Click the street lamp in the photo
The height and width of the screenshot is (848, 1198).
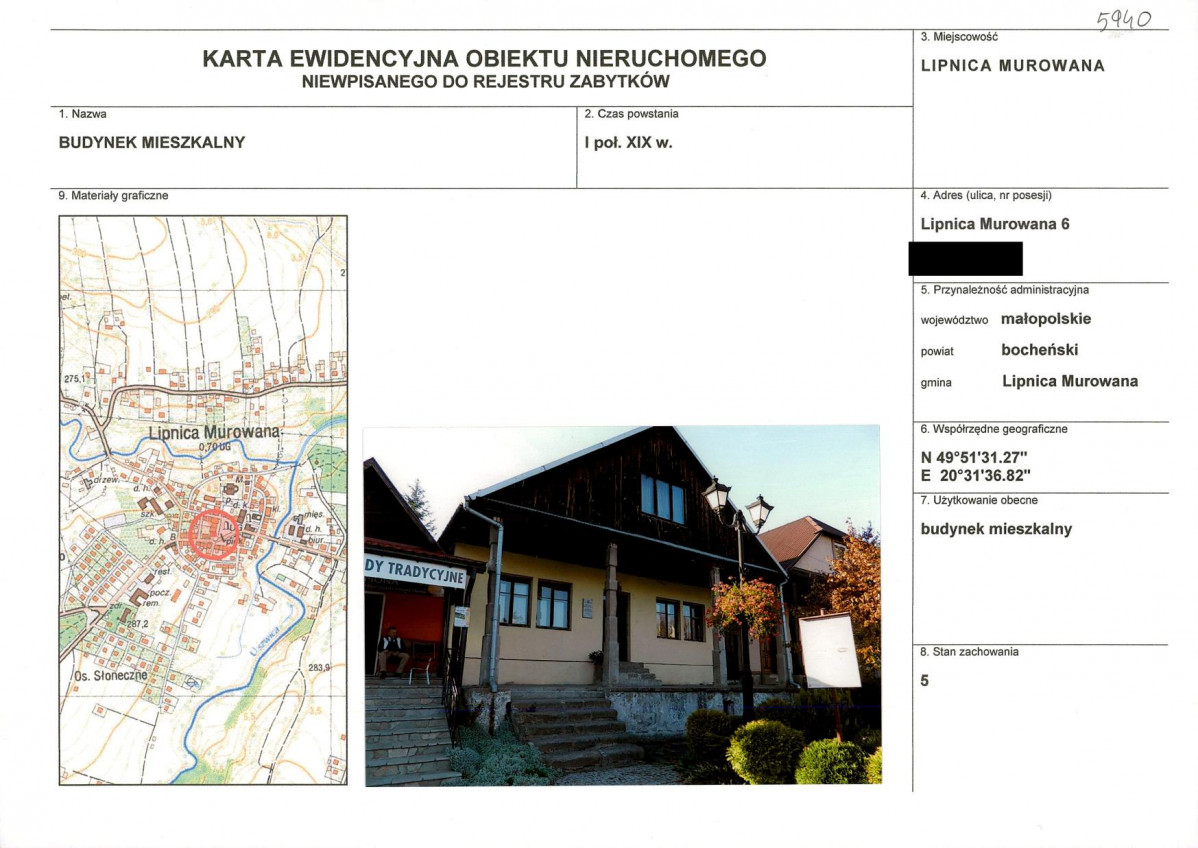tap(739, 596)
